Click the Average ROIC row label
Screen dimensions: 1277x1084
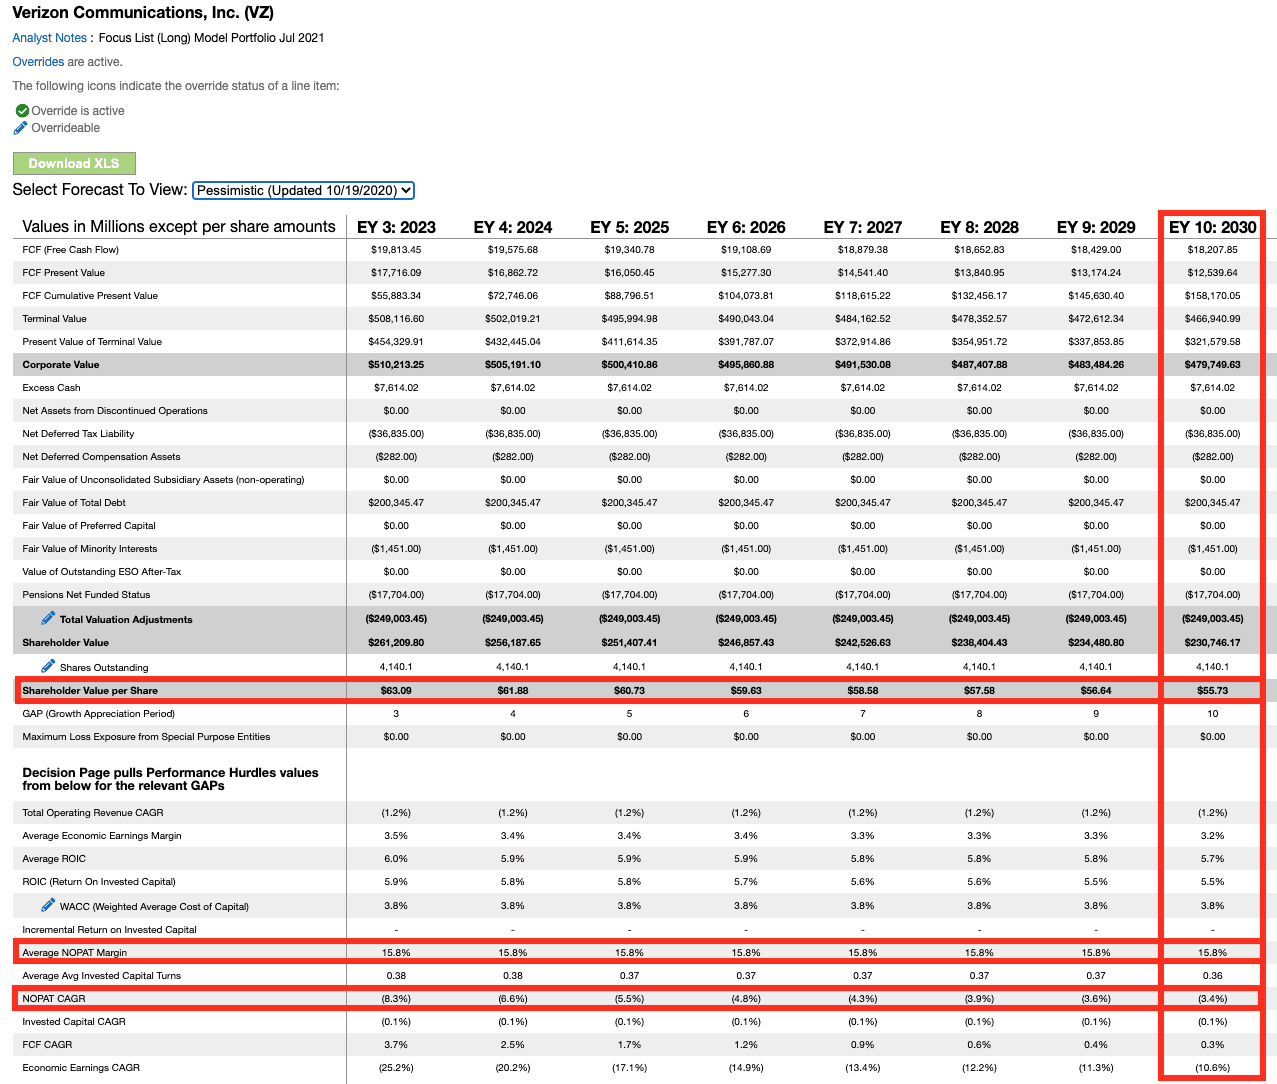coord(54,859)
